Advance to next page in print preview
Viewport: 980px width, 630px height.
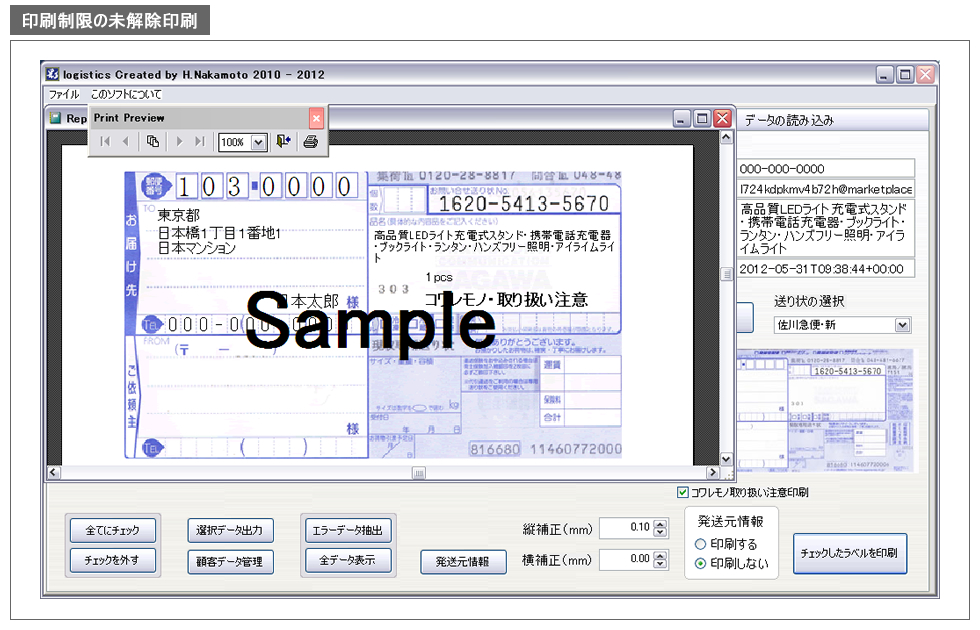(x=180, y=141)
